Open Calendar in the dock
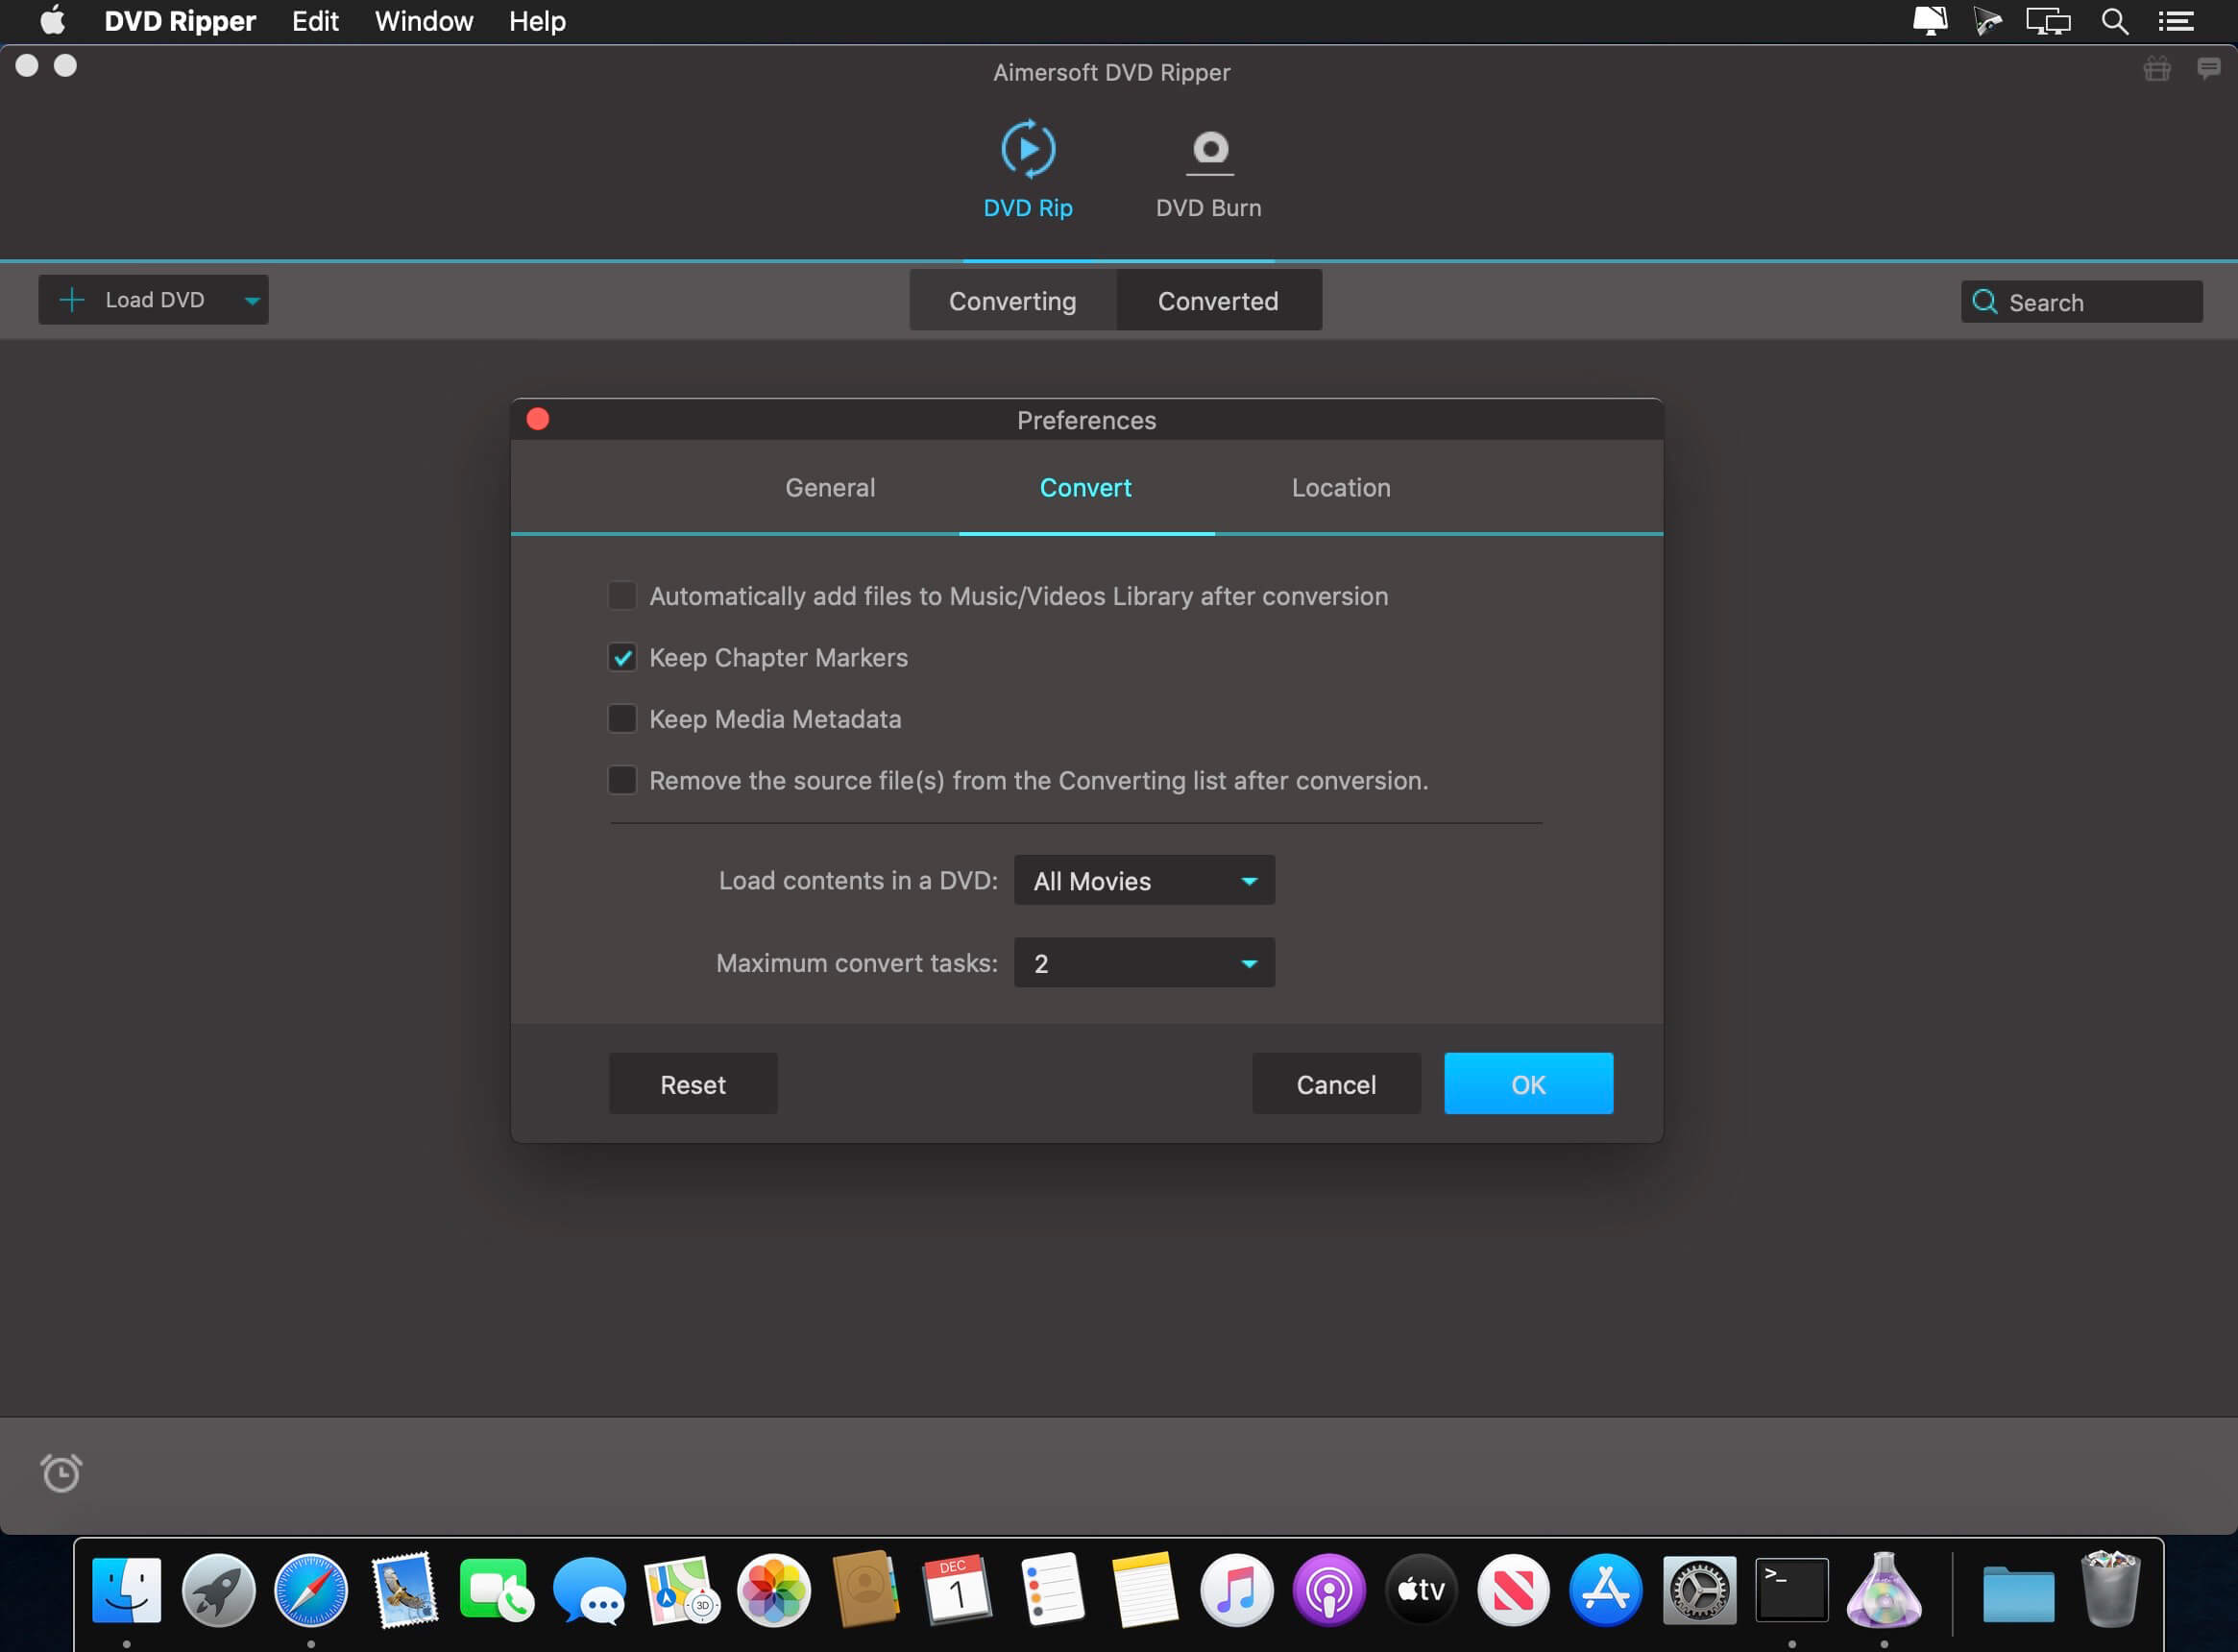Viewport: 2238px width, 1652px height. [958, 1590]
